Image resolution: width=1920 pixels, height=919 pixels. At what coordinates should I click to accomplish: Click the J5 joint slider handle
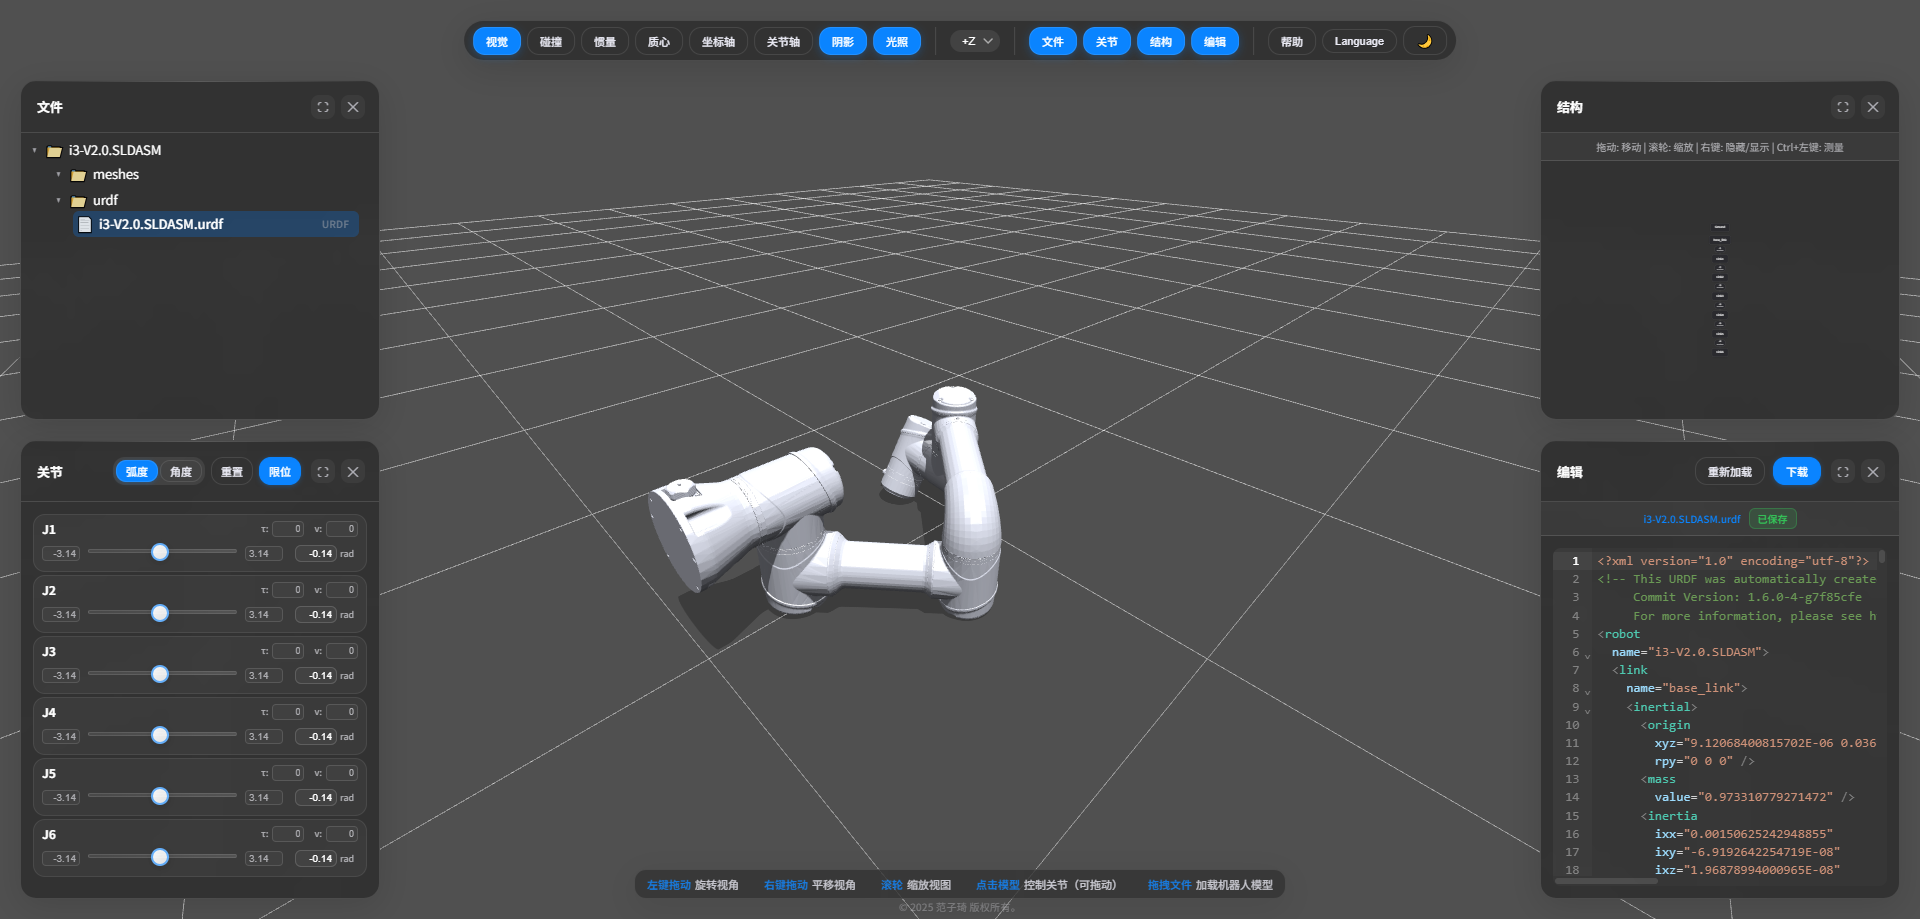(160, 797)
